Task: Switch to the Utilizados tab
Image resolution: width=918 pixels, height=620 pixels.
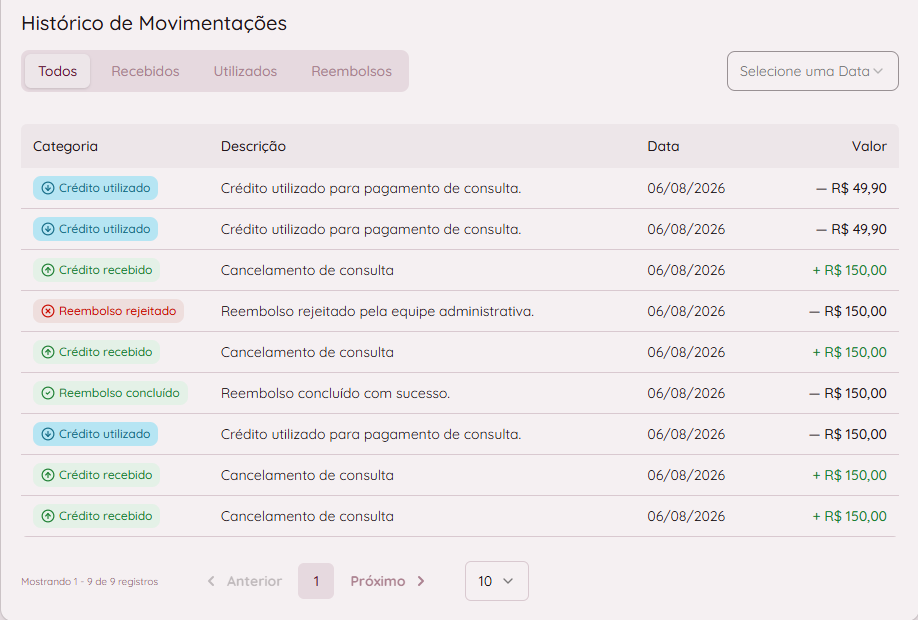Action: pyautogui.click(x=245, y=71)
